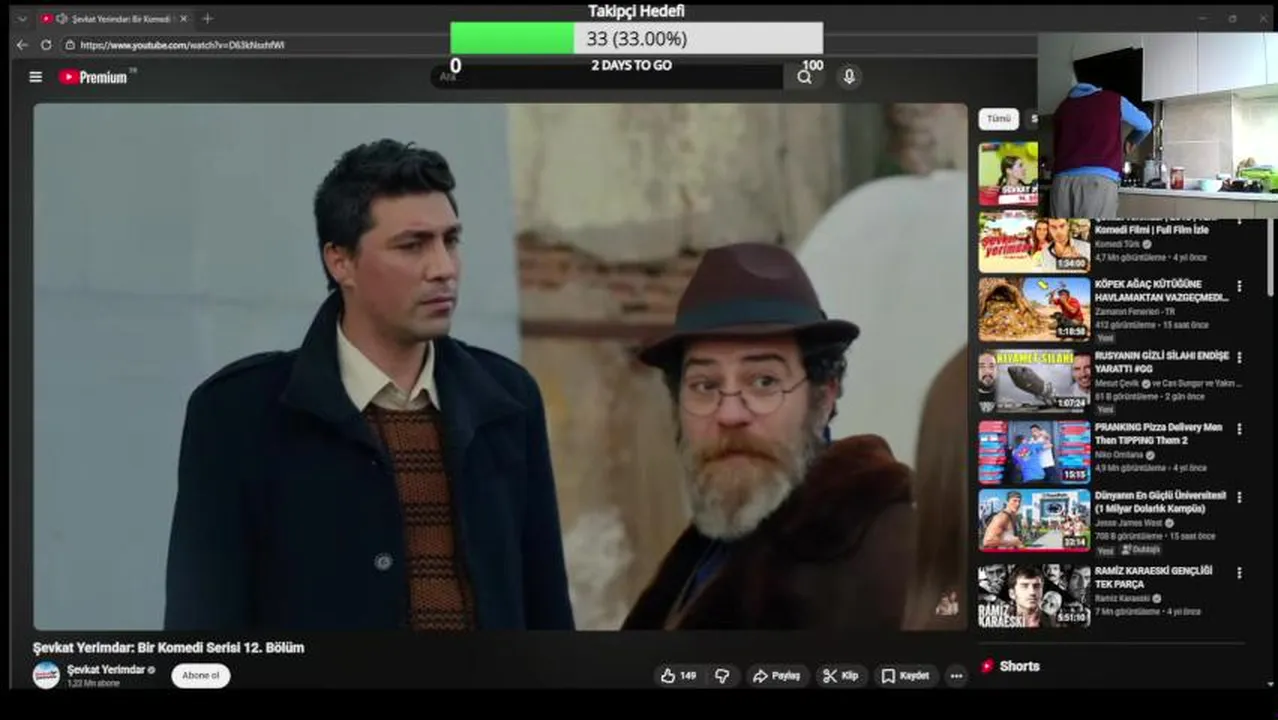Viewport: 1278px width, 720px height.
Task: Create a clip with the Klip button
Action: [x=841, y=676]
